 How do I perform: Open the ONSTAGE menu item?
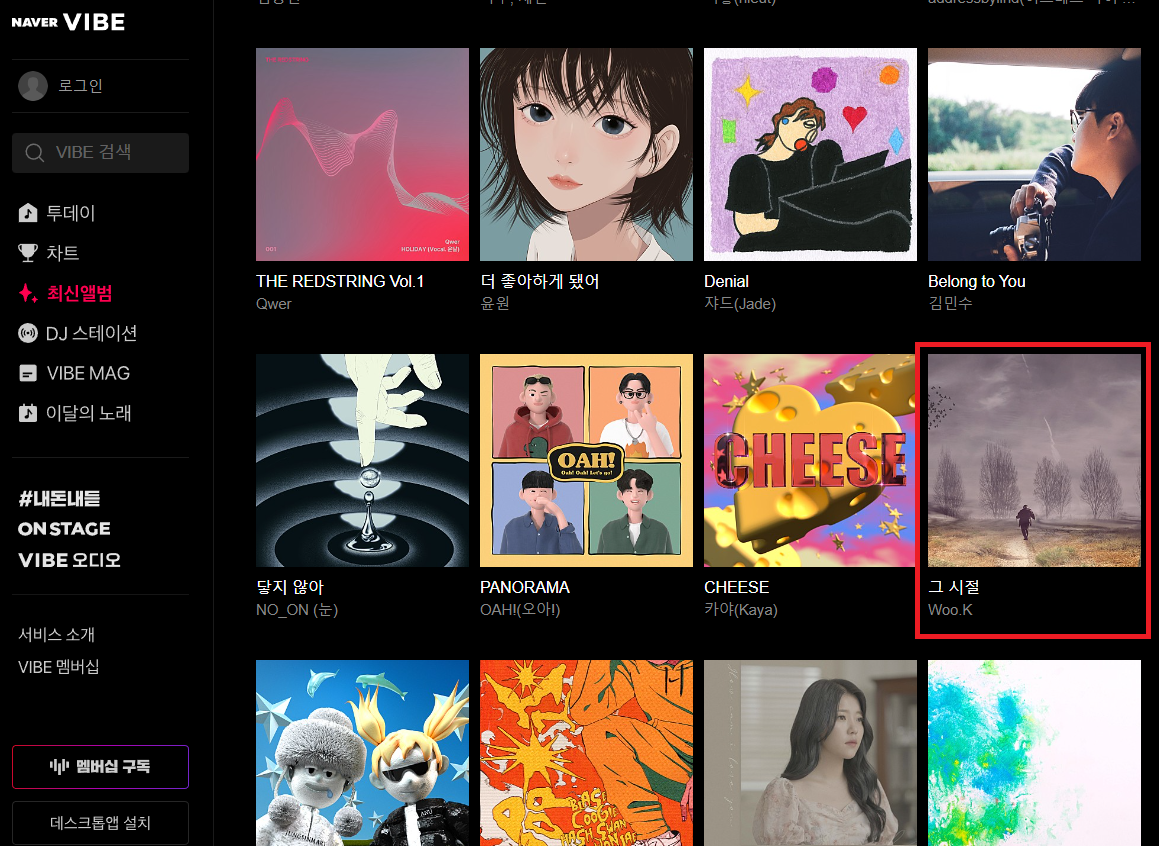(x=64, y=529)
